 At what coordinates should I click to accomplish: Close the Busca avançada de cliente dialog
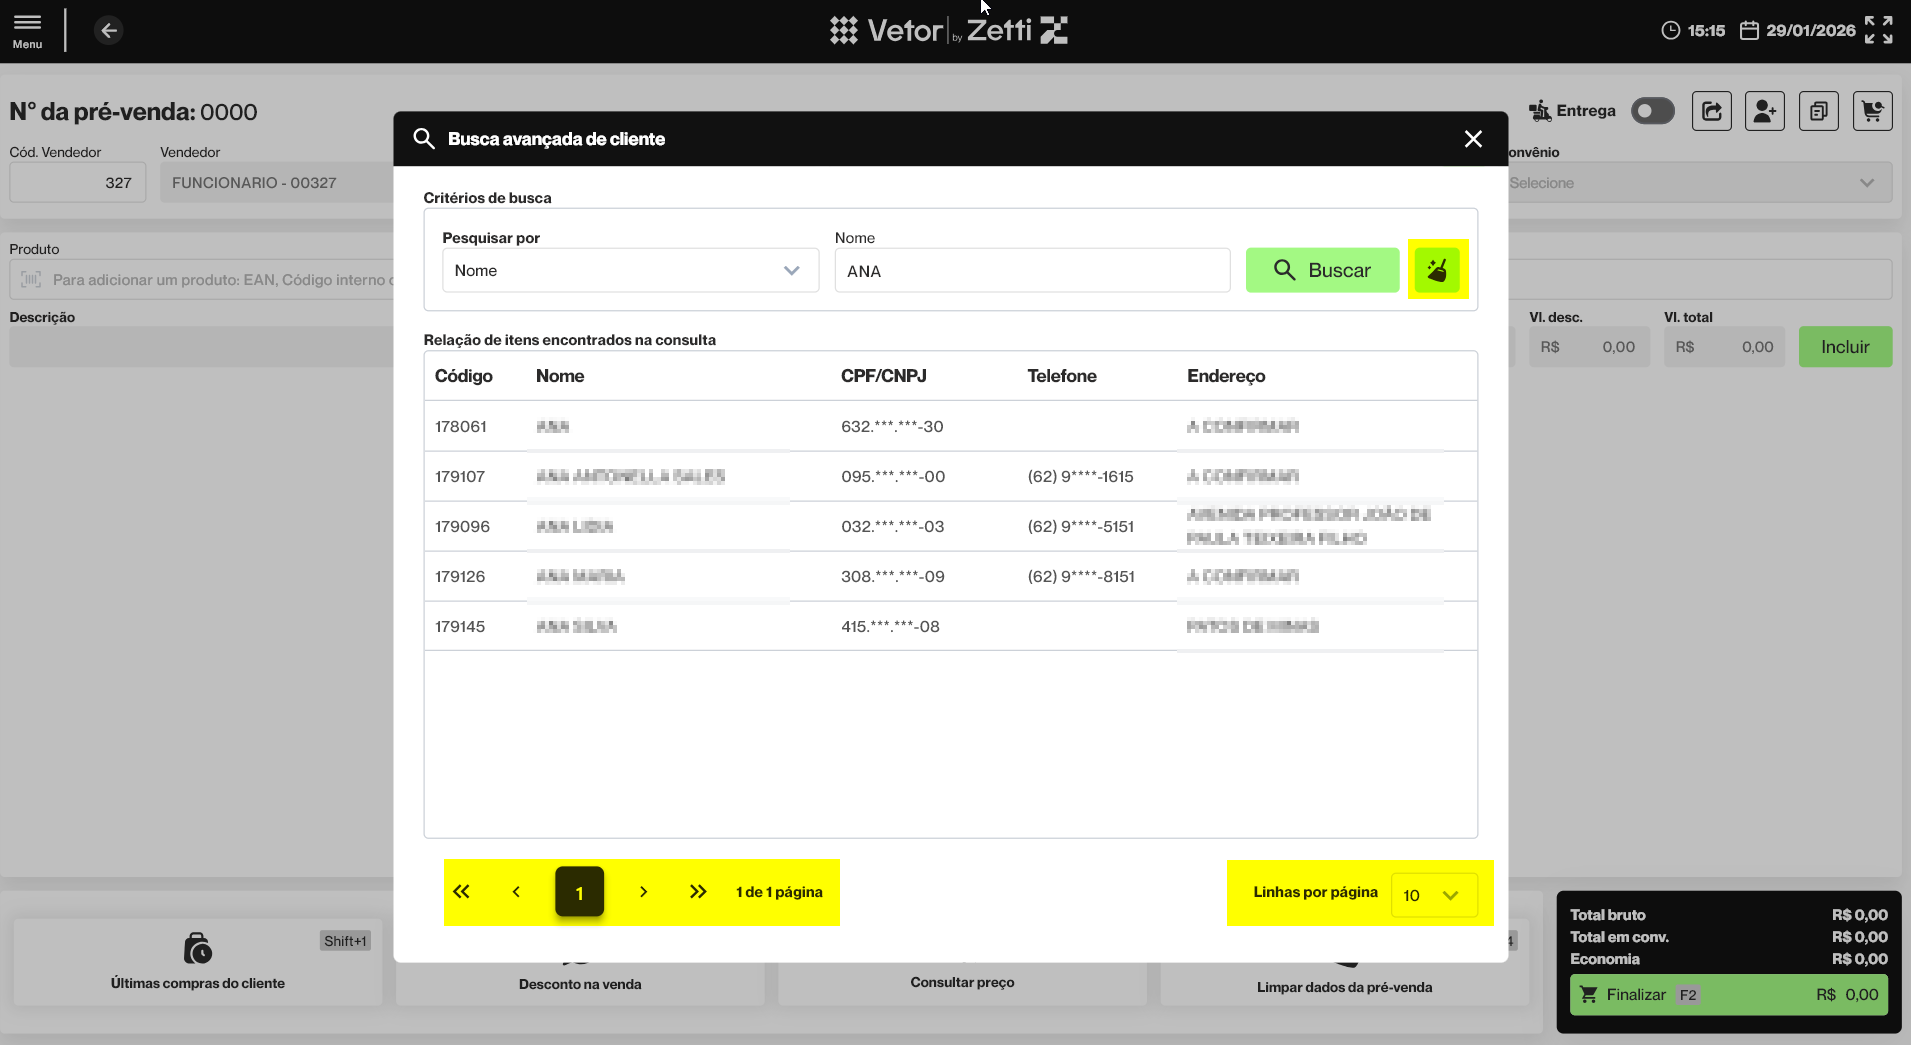(1472, 139)
